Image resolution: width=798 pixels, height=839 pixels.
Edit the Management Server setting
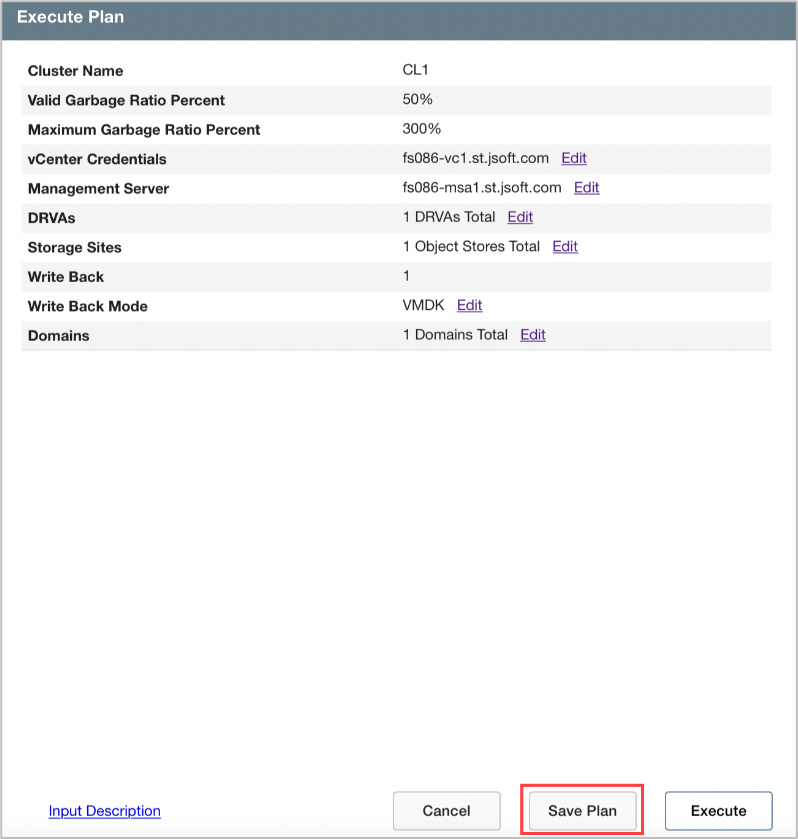tap(586, 187)
